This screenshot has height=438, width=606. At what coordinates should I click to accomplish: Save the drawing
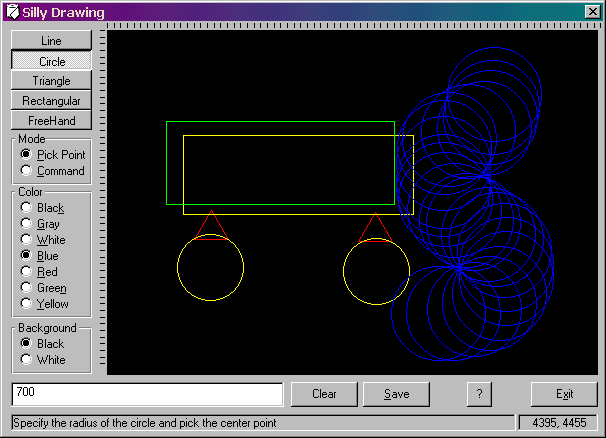(396, 394)
